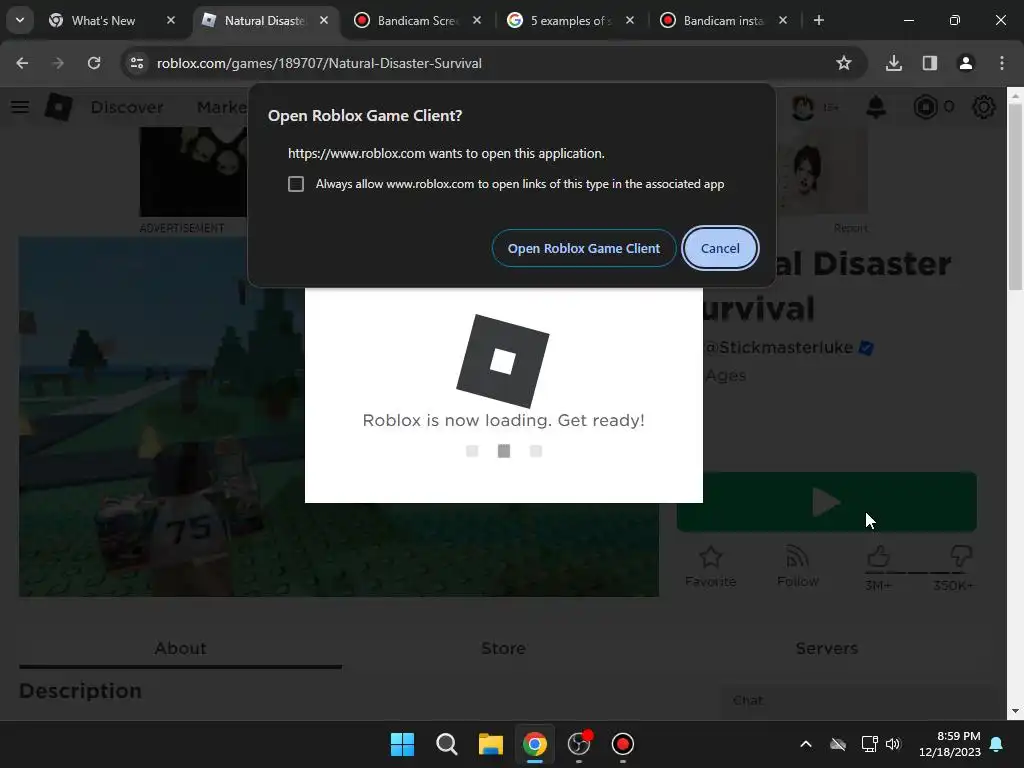This screenshot has width=1024, height=768.
Task: Open Bandicam recorder from taskbar
Action: pos(622,744)
